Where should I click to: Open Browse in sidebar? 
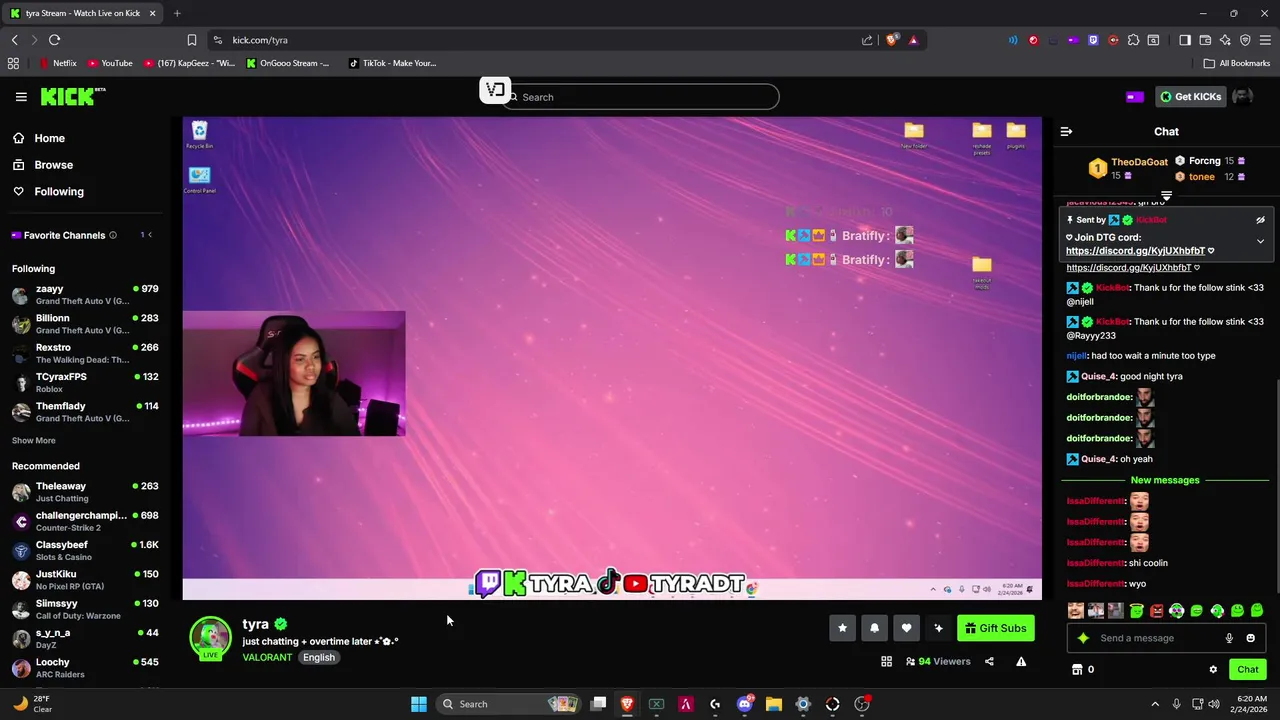coord(53,165)
